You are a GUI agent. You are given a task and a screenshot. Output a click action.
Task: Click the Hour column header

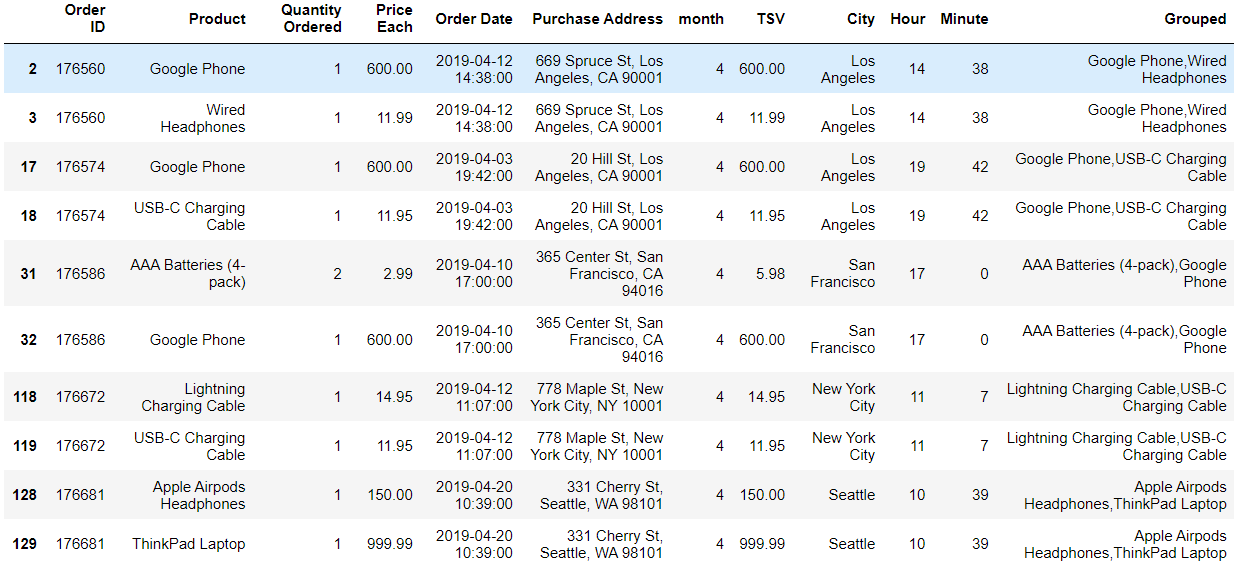click(908, 19)
